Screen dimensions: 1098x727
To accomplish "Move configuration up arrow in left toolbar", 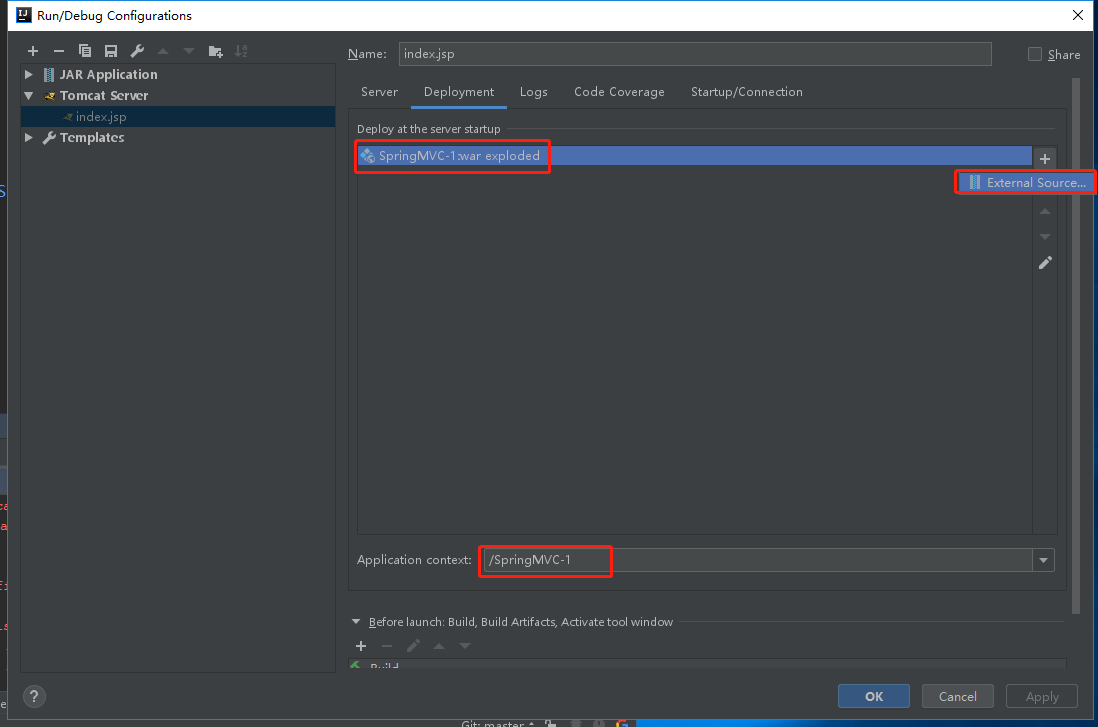I will pos(163,51).
